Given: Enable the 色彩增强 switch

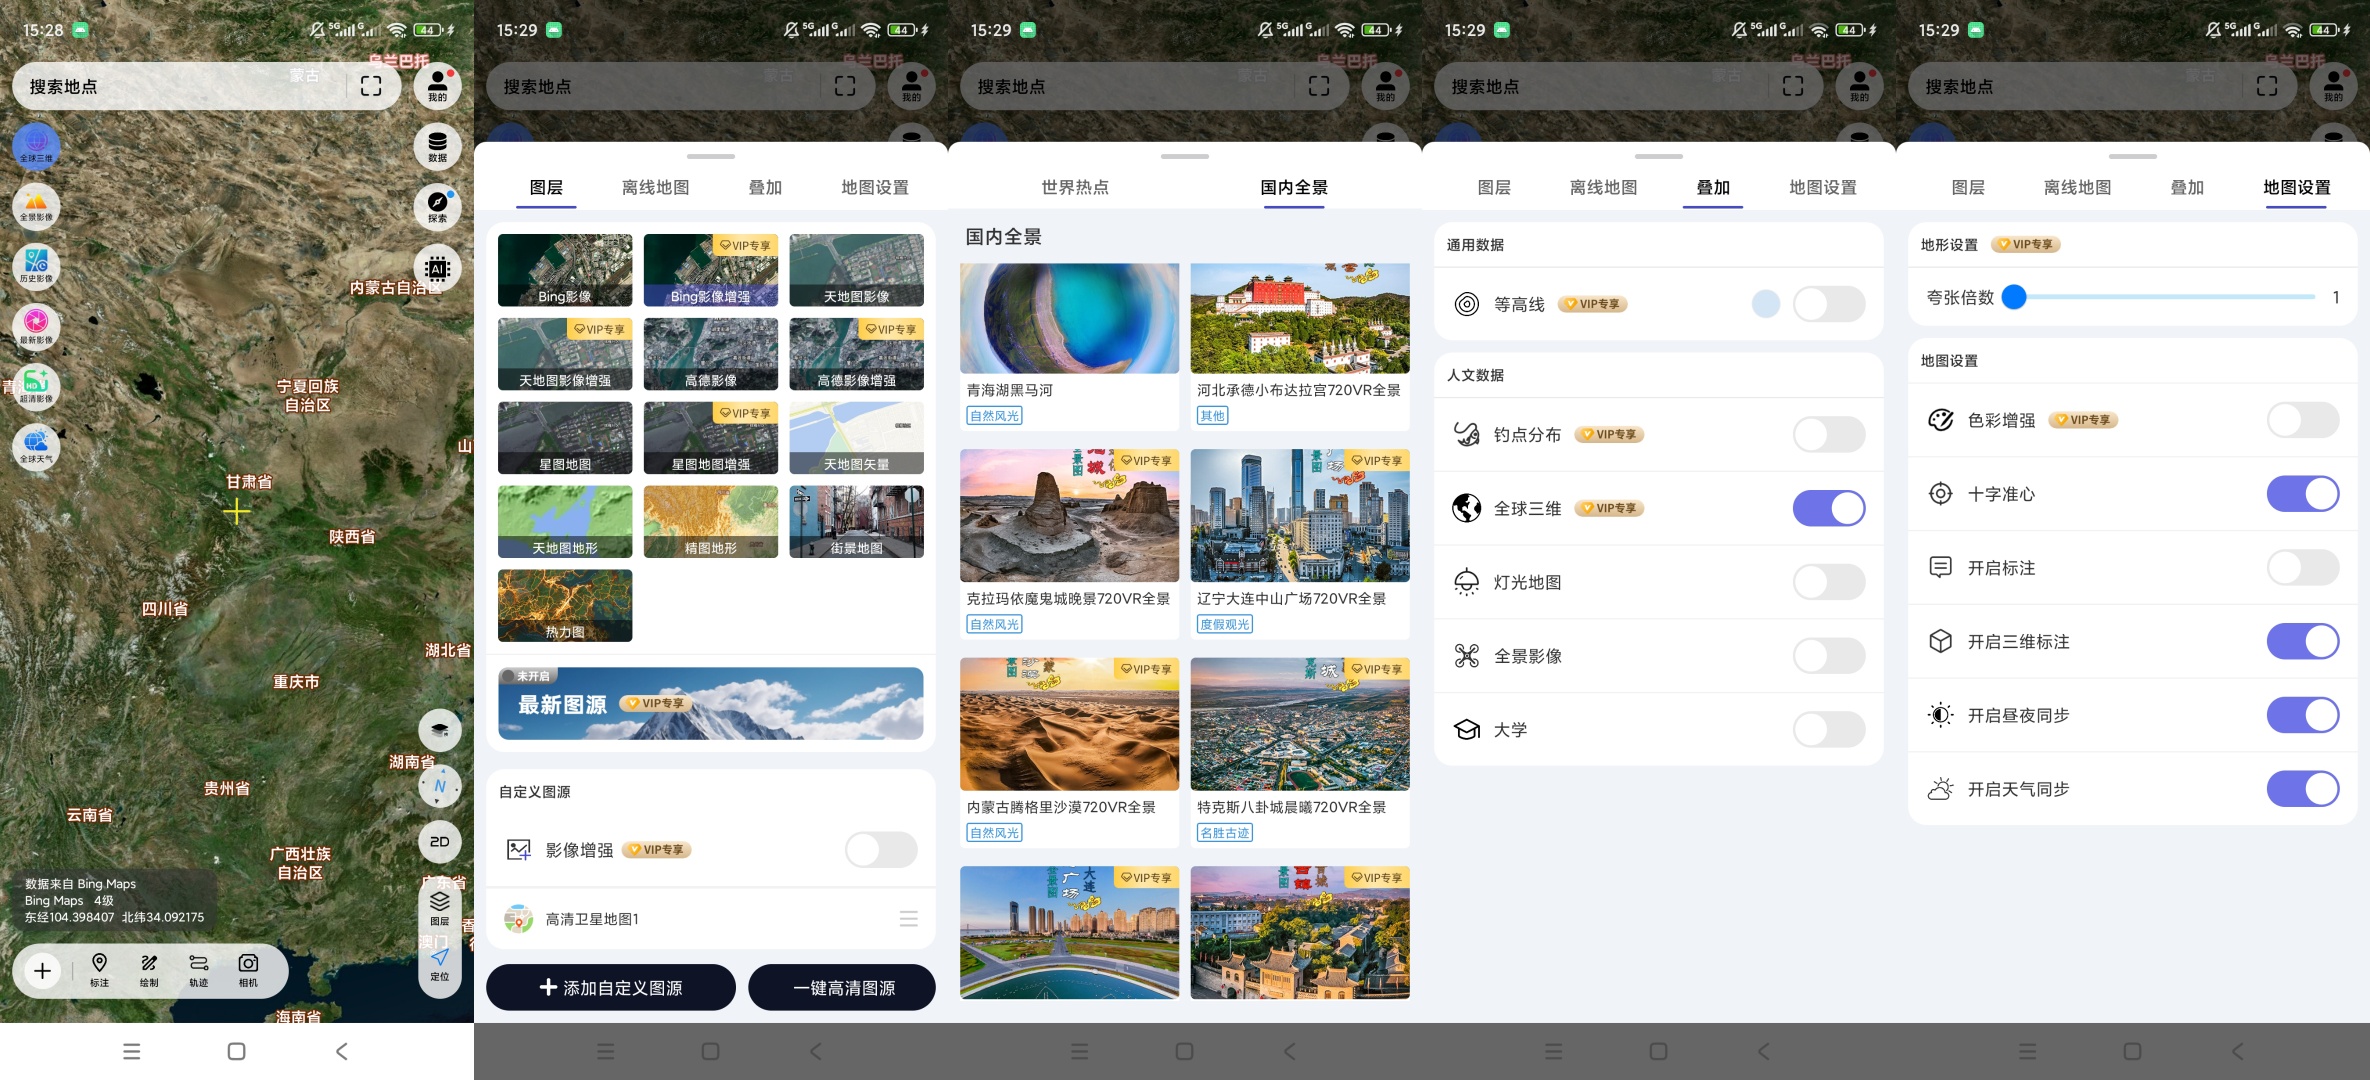Looking at the screenshot, I should click(2303, 420).
